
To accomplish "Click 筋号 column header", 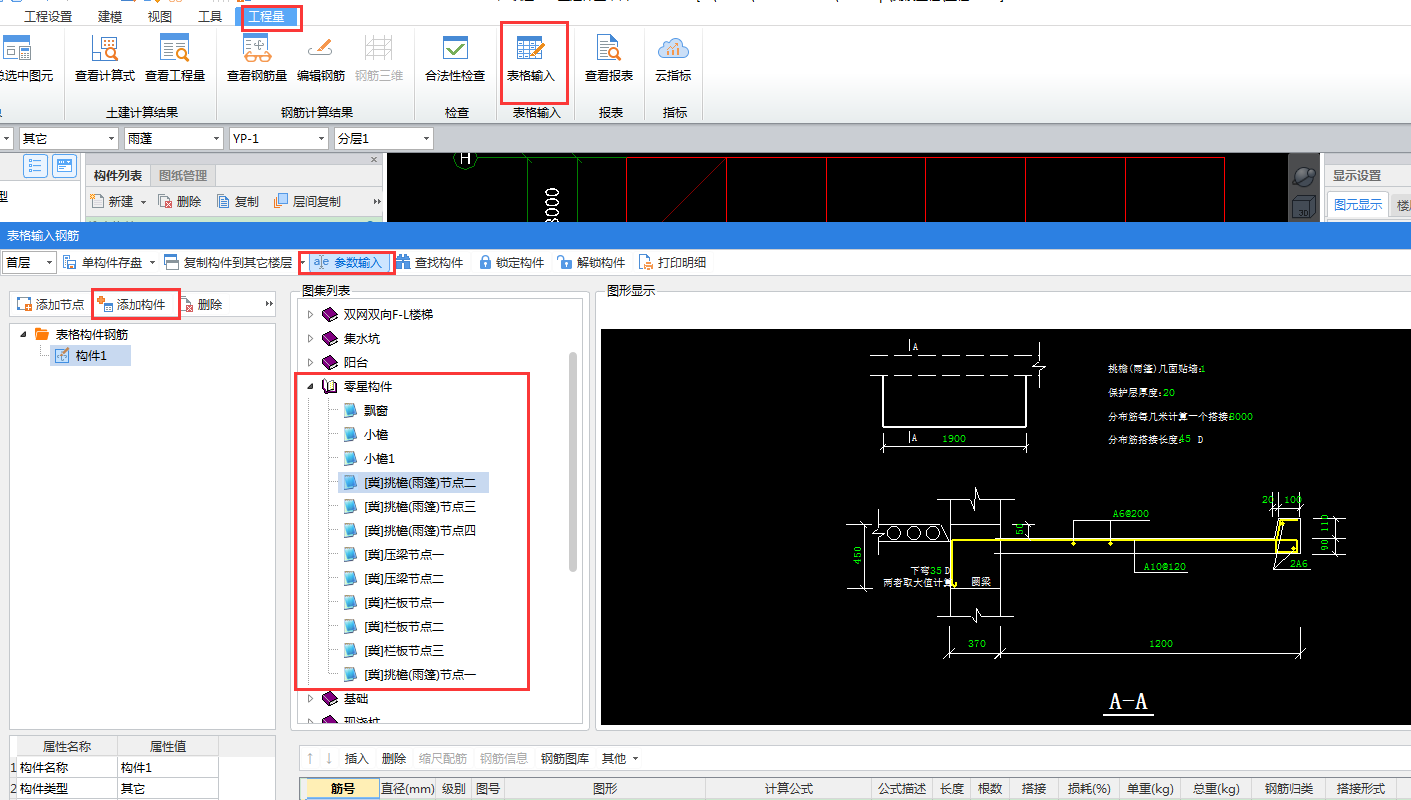I will click(x=343, y=789).
